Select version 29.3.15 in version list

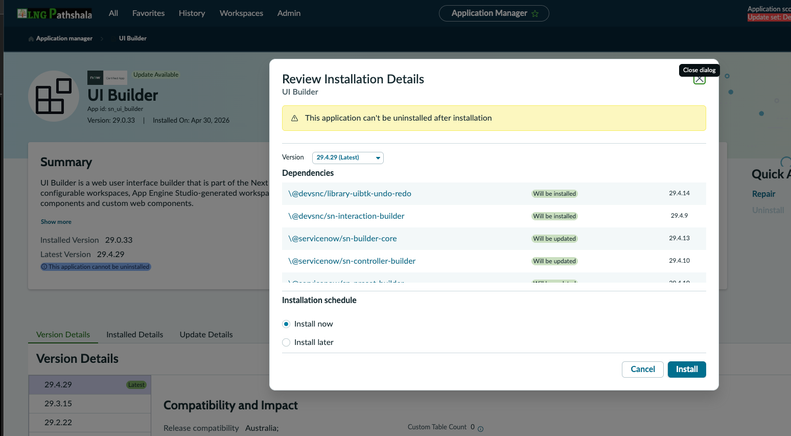[90, 404]
